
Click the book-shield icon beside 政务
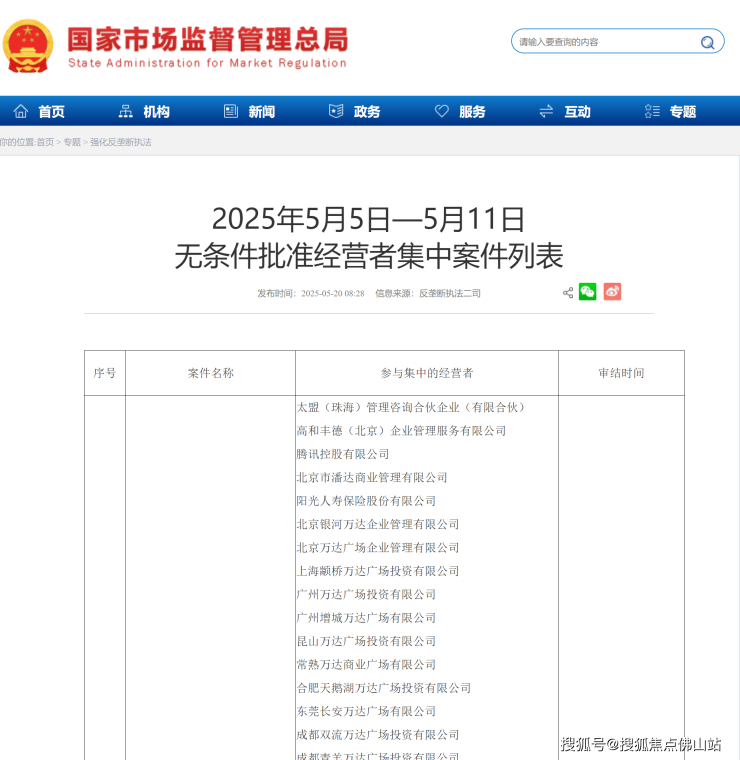(x=336, y=111)
